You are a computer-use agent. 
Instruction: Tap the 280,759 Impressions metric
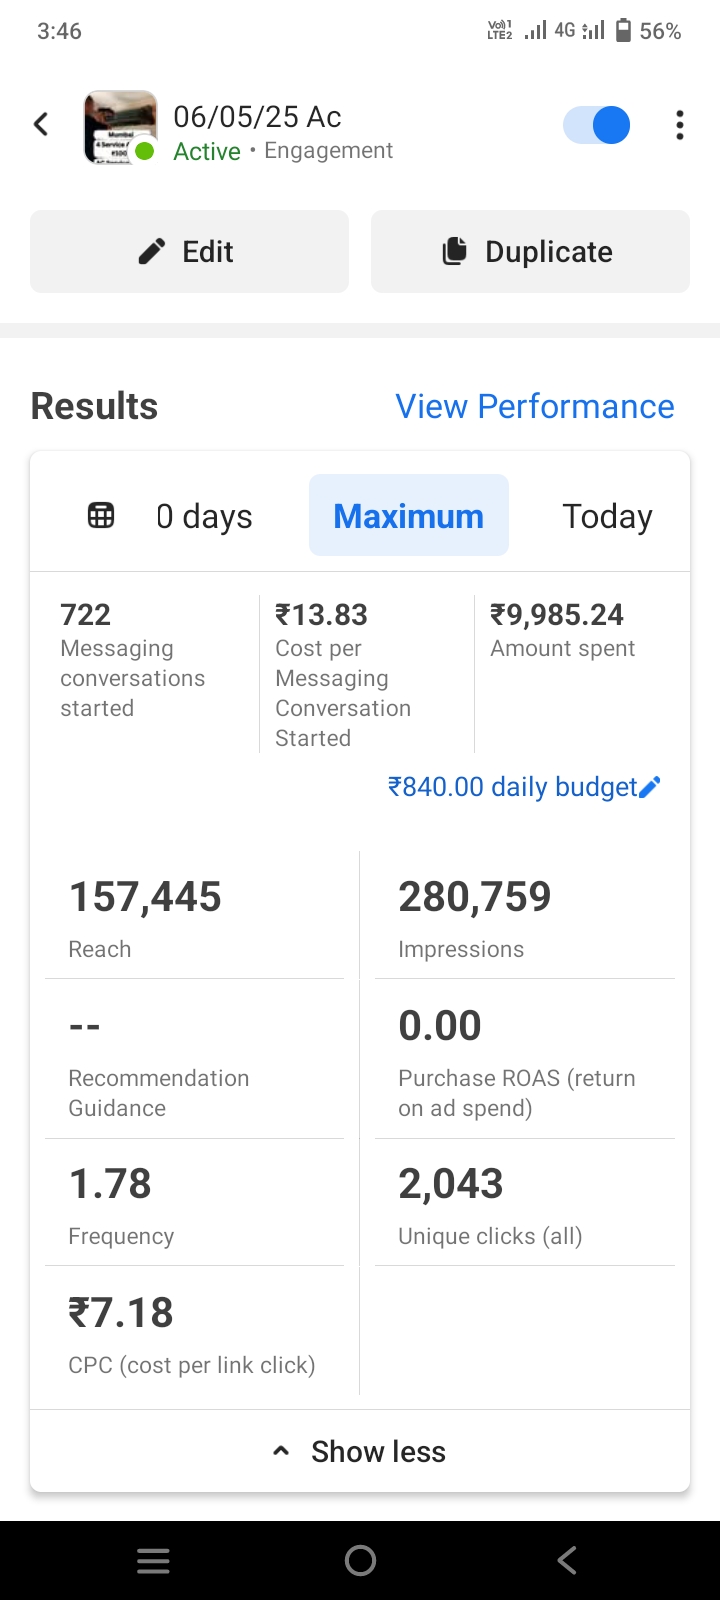[x=475, y=915]
